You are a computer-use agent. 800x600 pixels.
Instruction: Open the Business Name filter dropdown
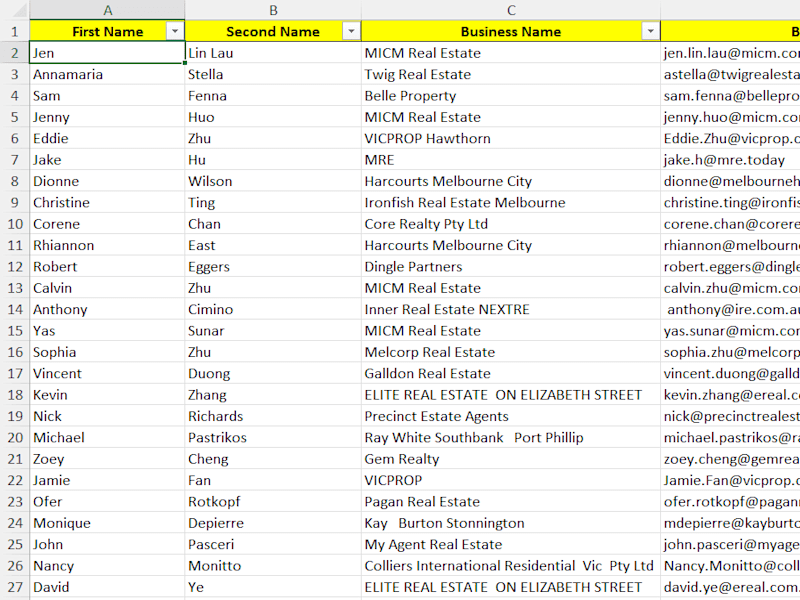[650, 31]
